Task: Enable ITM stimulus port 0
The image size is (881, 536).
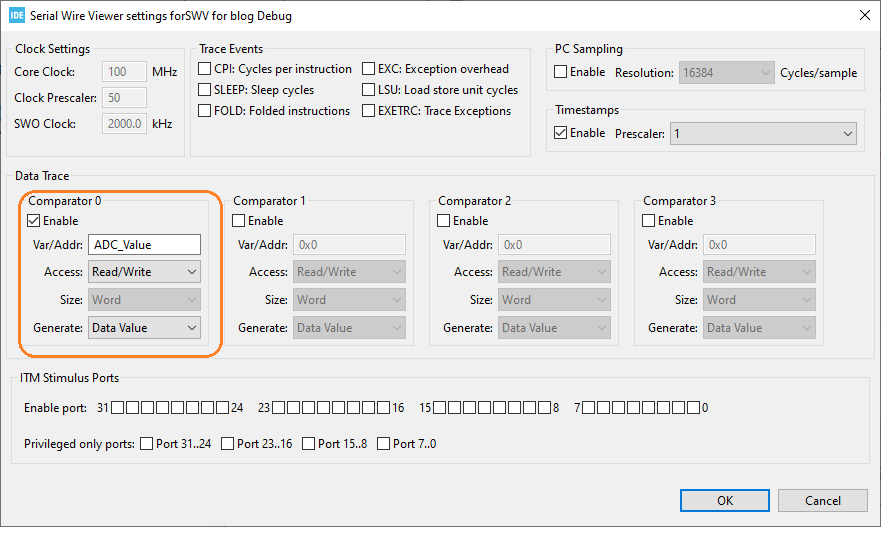Action: (693, 408)
